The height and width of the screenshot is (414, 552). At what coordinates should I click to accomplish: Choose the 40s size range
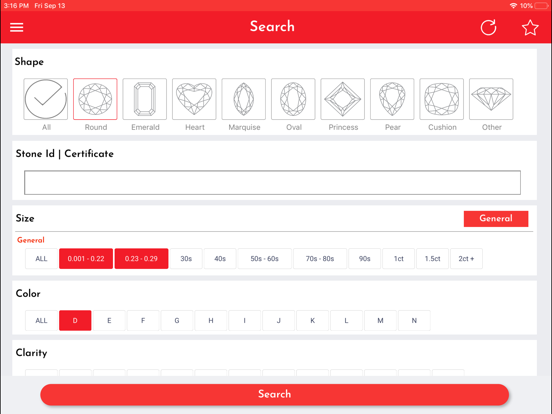tap(220, 259)
